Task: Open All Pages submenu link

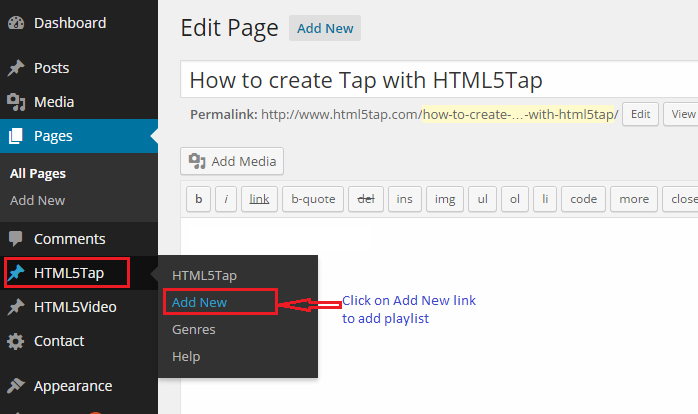Action: coord(38,174)
